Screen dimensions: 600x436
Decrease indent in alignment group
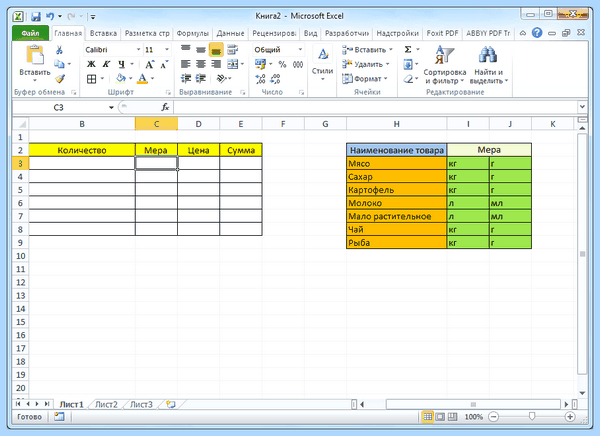pyautogui.click(x=186, y=78)
